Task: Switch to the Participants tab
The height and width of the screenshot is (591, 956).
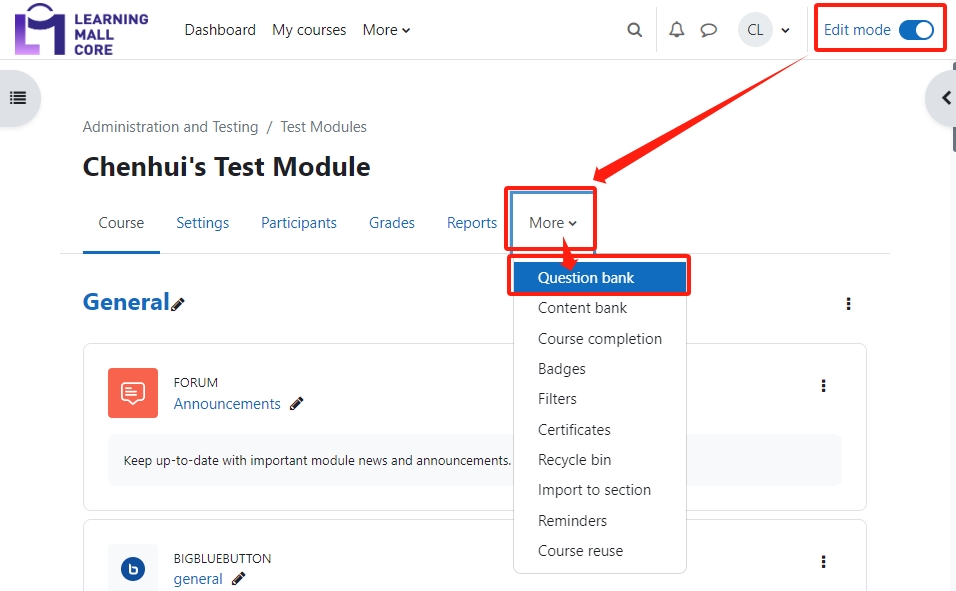Action: (x=298, y=222)
